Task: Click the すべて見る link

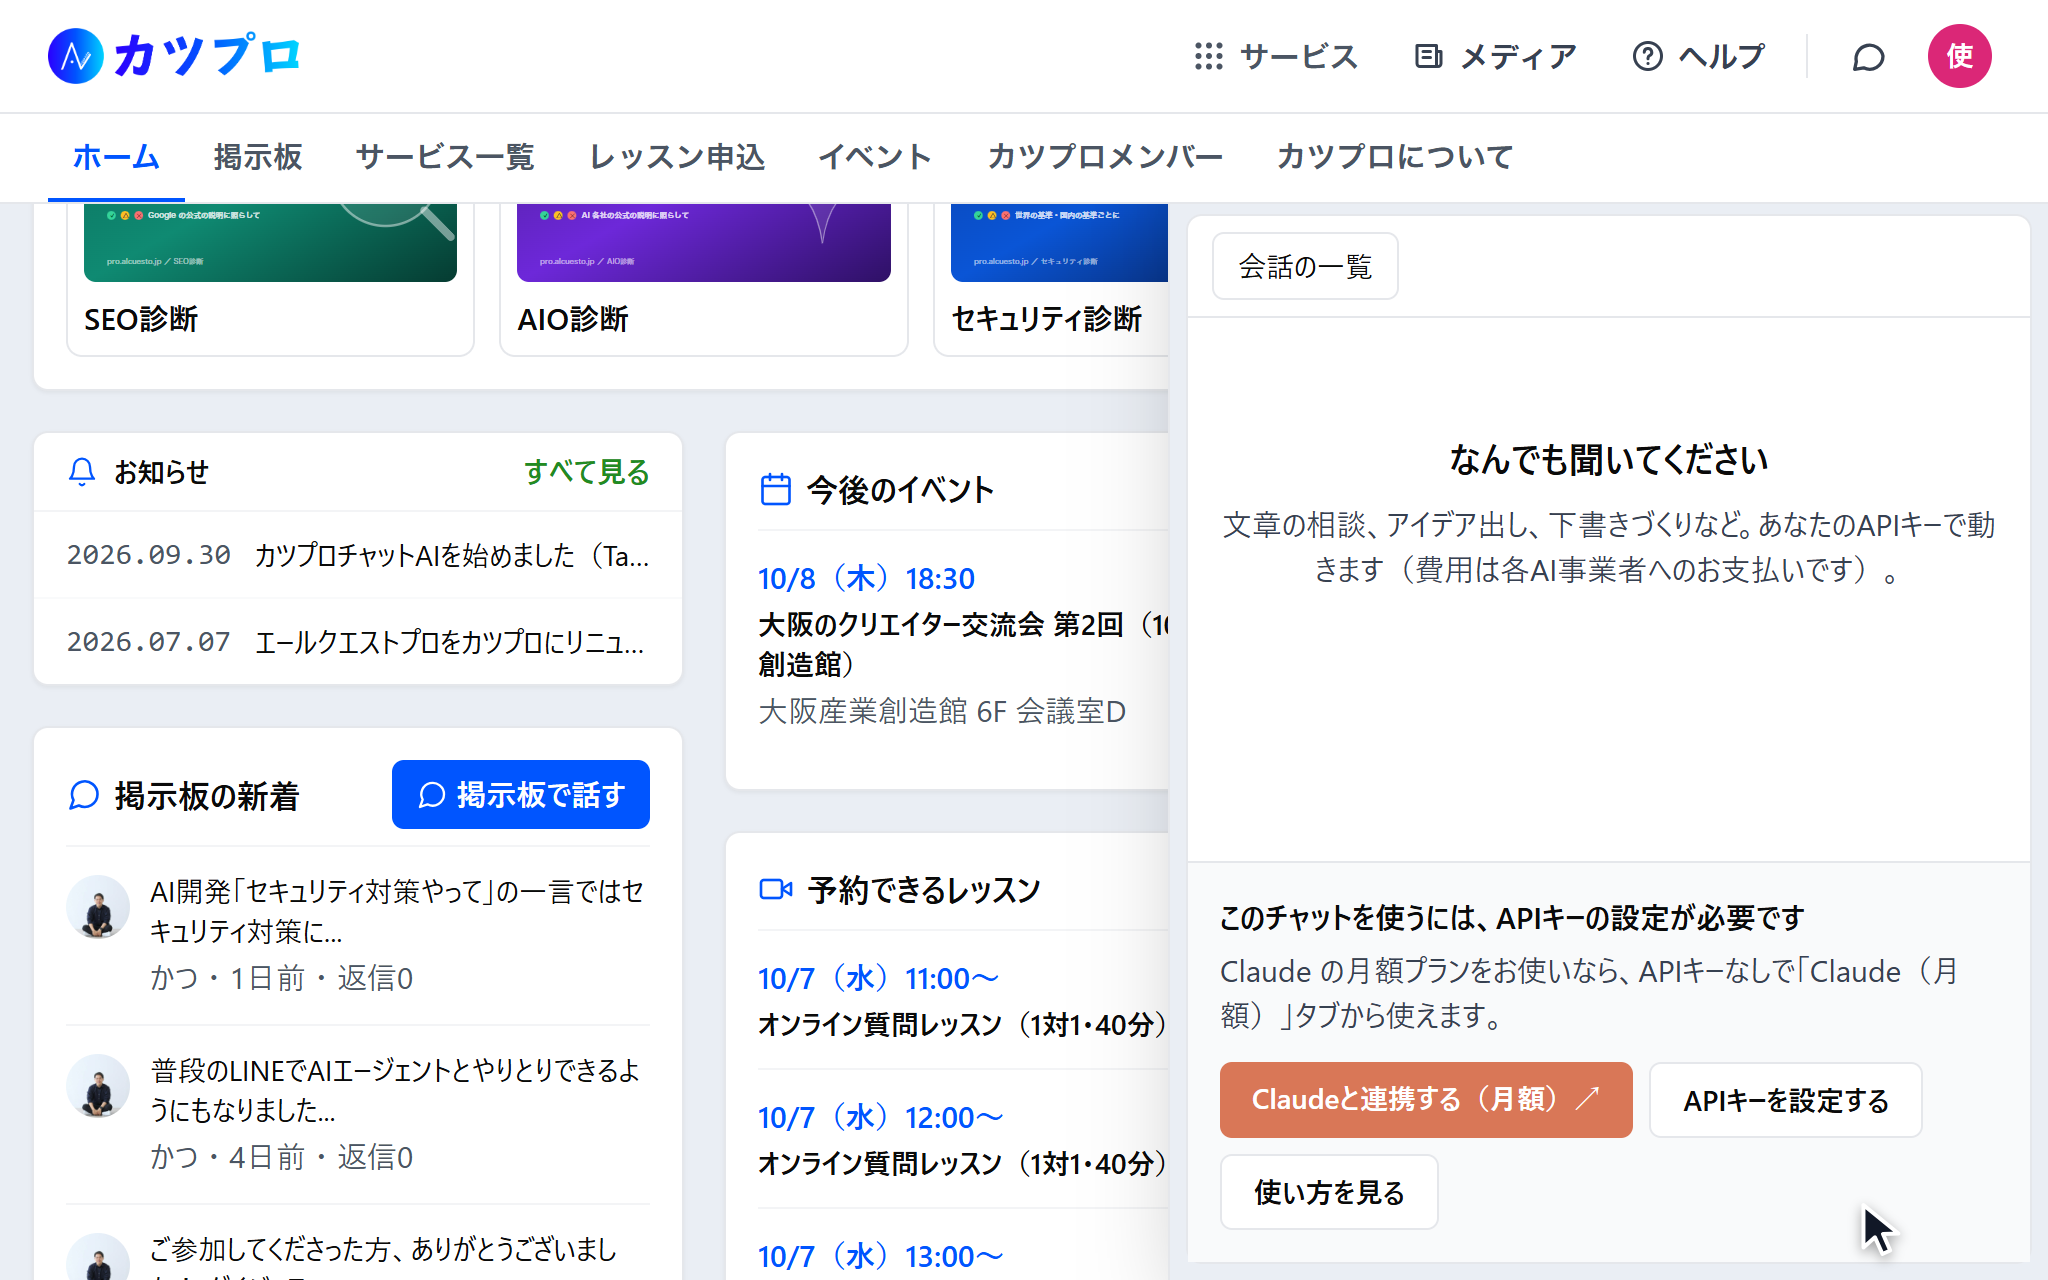Action: tap(587, 472)
